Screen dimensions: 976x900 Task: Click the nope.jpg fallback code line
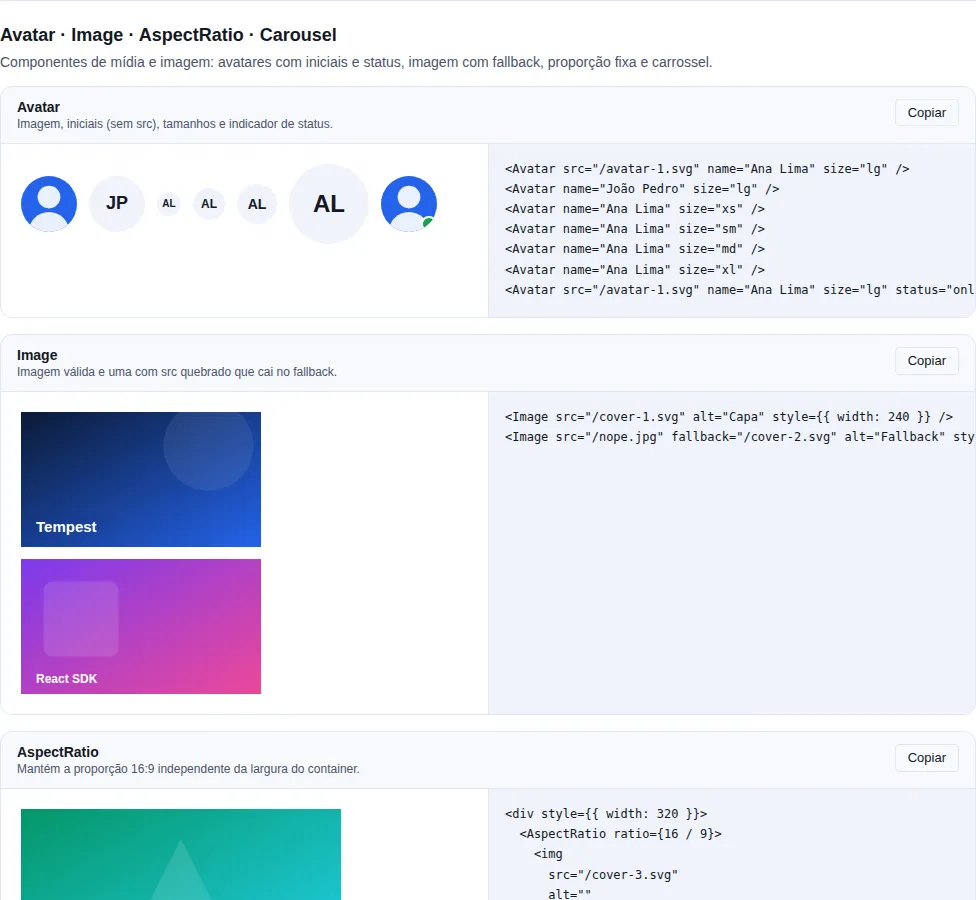[739, 437]
